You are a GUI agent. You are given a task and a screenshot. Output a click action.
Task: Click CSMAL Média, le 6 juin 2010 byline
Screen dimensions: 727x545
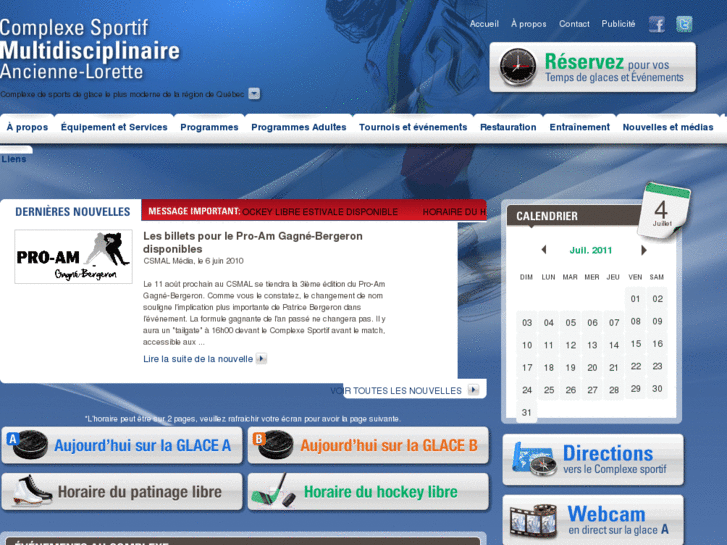coord(193,261)
